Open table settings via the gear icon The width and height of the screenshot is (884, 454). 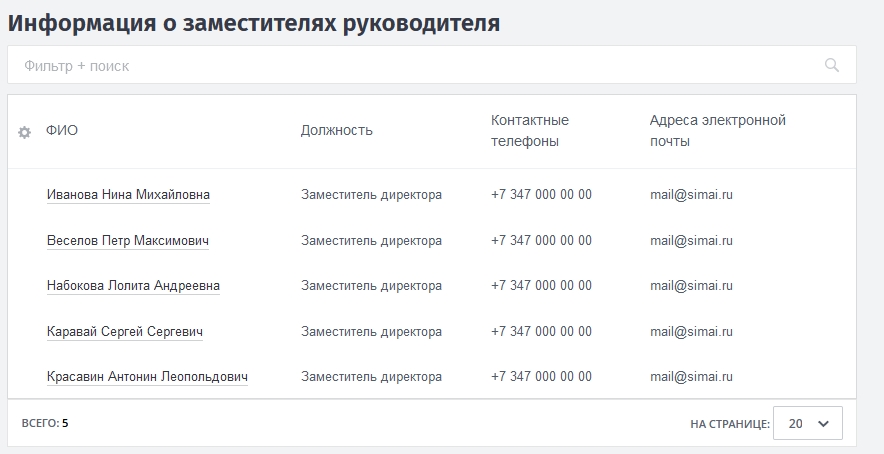tap(25, 132)
